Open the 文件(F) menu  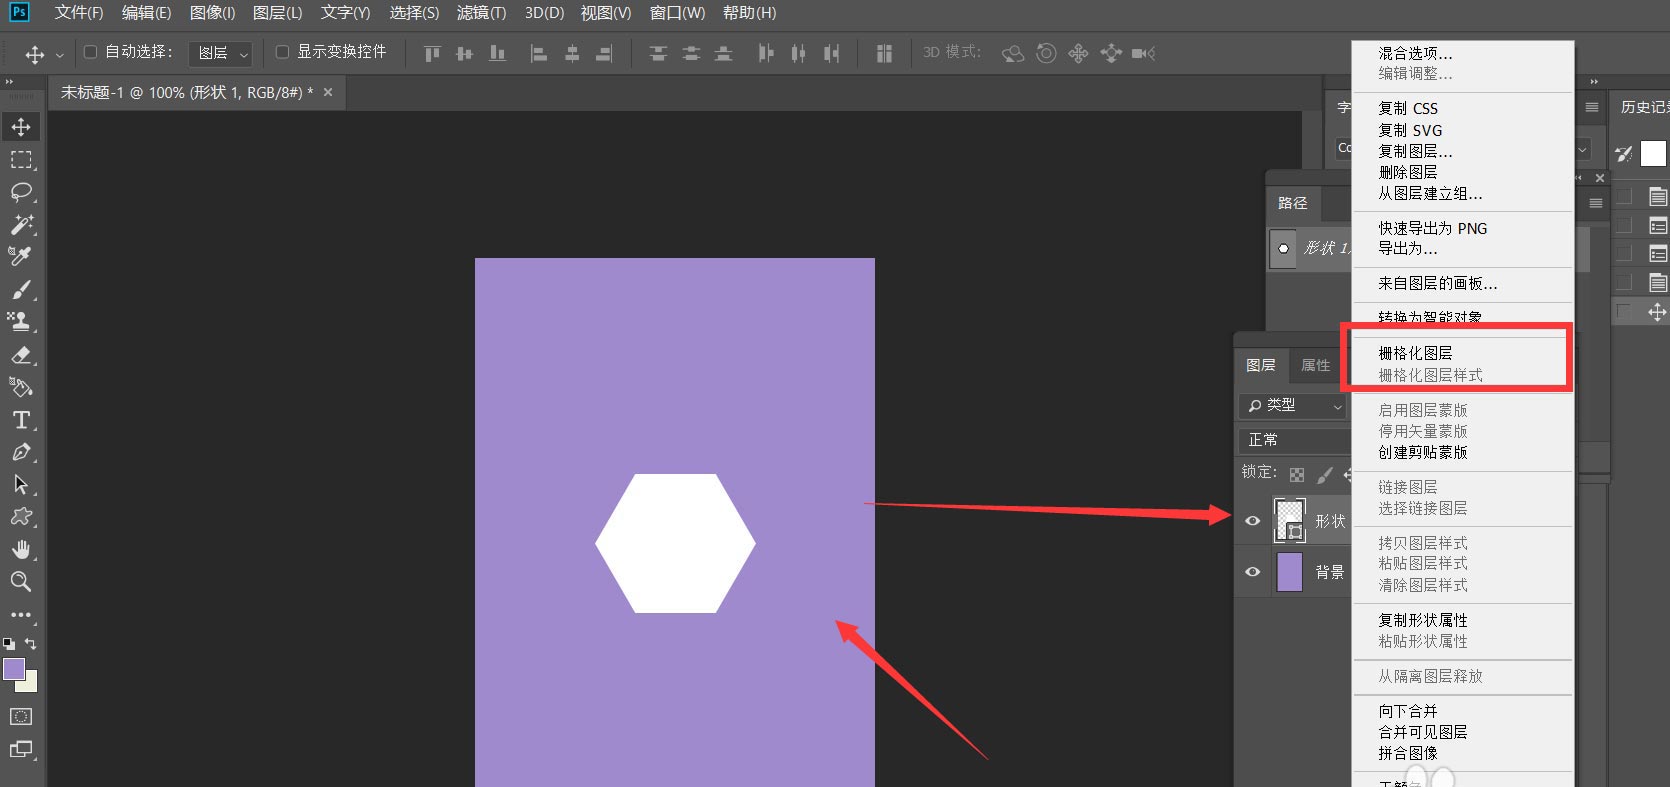(x=79, y=13)
